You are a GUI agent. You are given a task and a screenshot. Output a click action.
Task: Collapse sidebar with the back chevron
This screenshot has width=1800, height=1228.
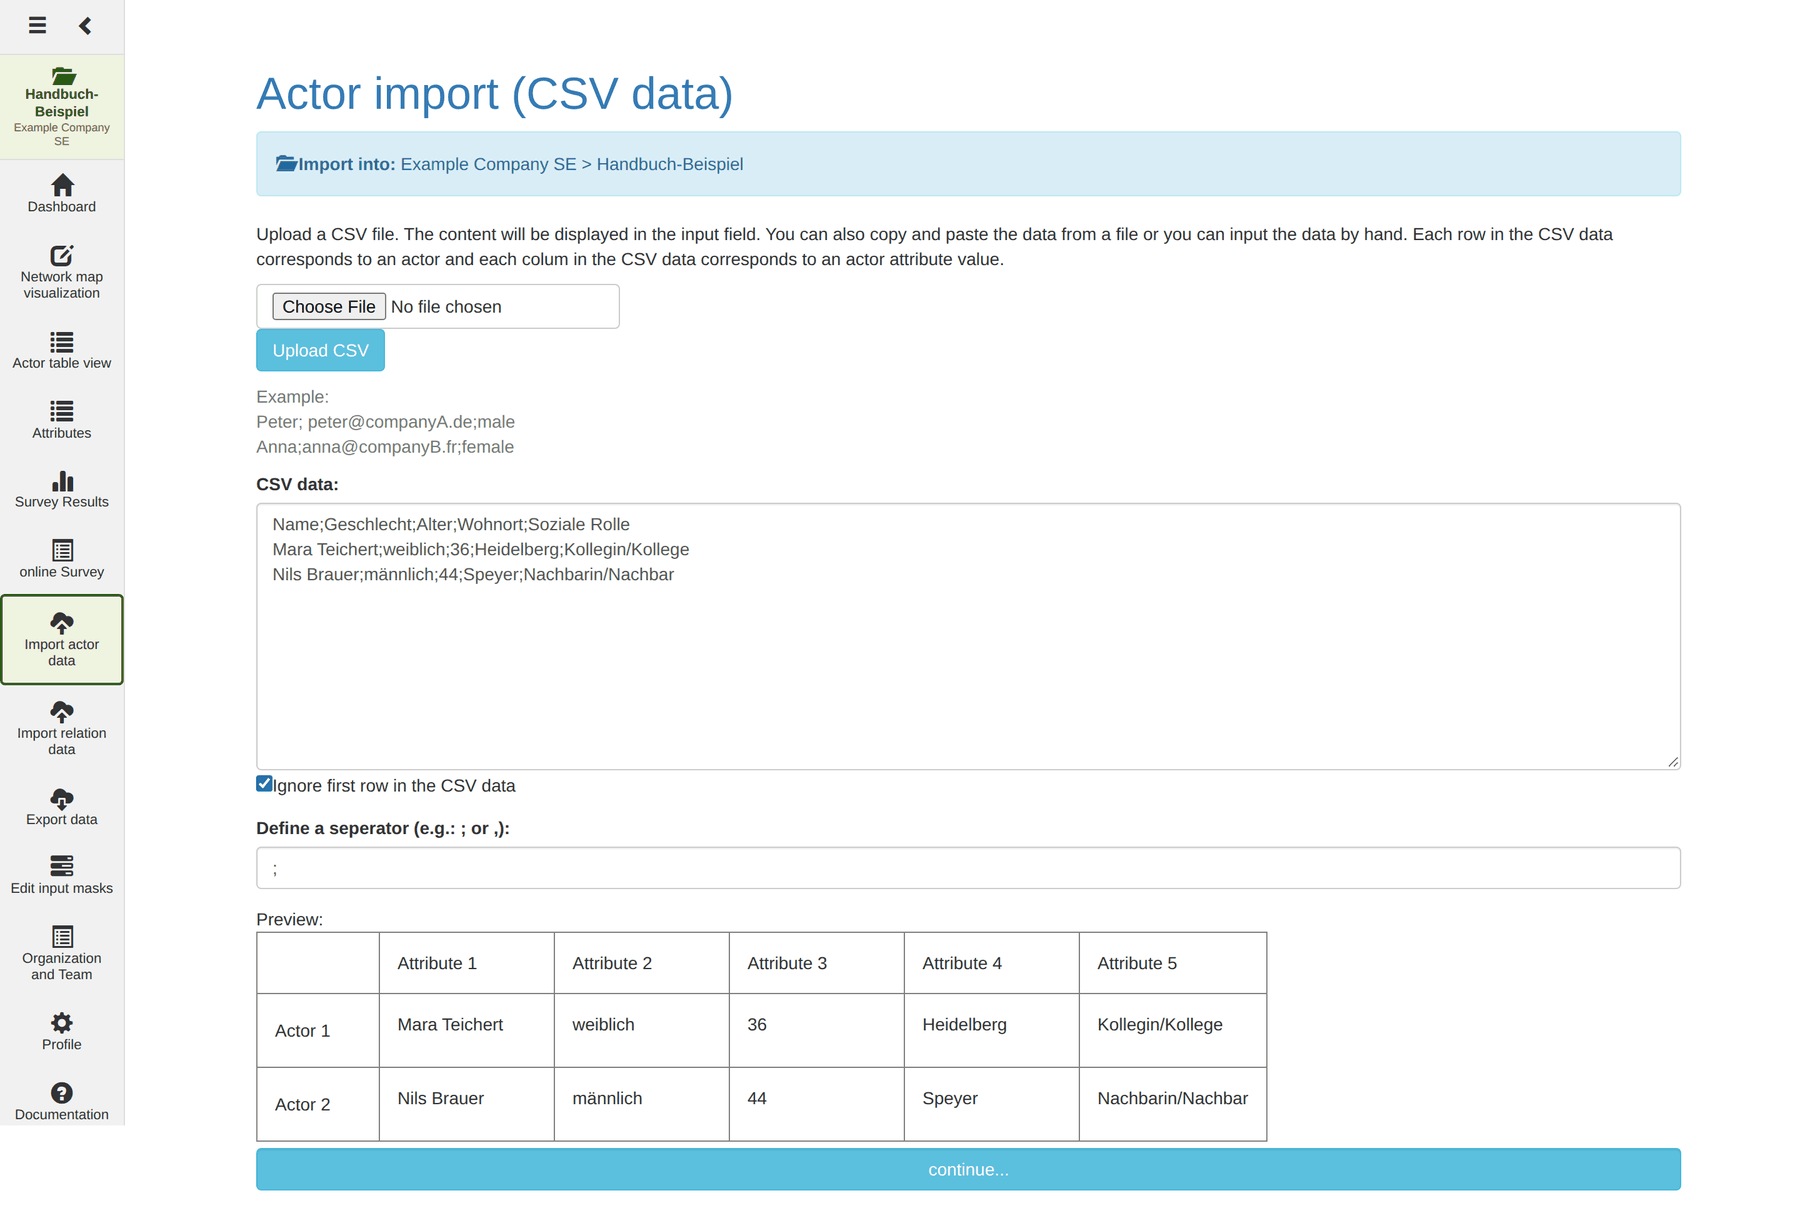pos(85,25)
